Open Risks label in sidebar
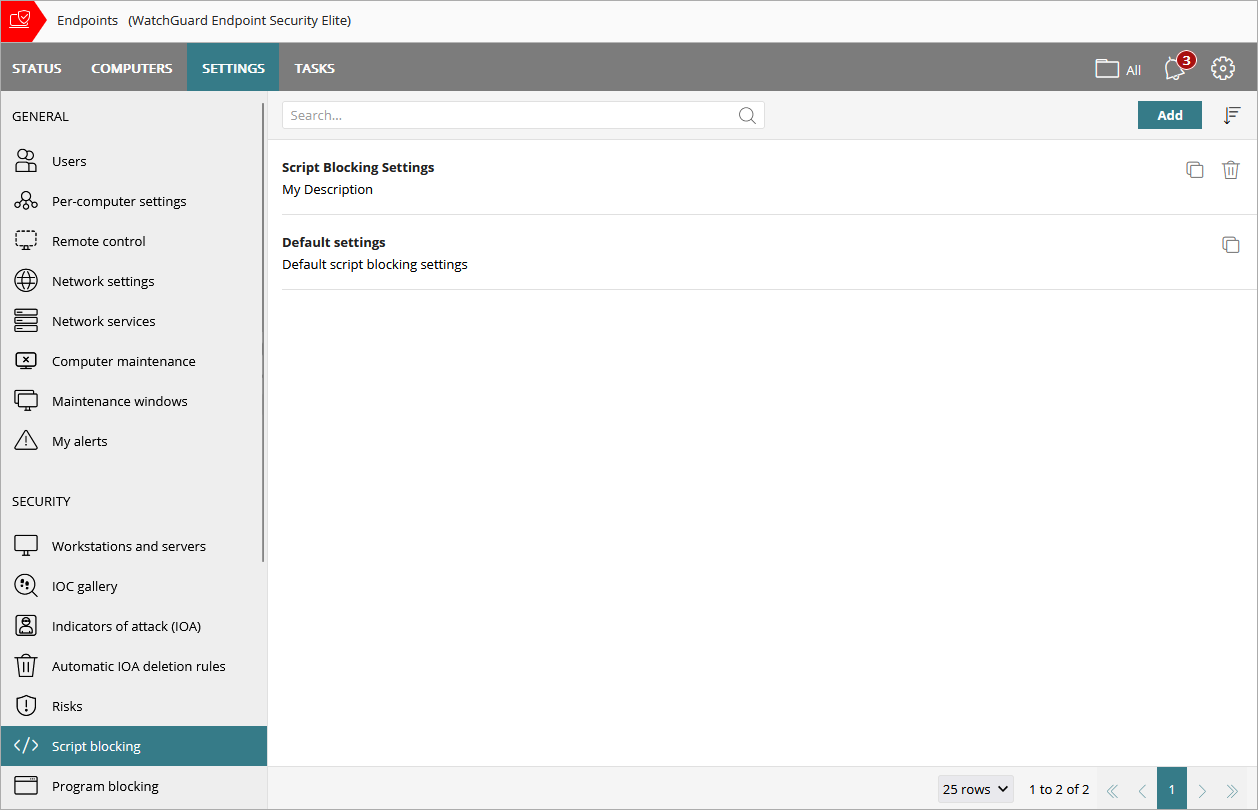Viewport: 1258px width, 810px height. coord(67,706)
